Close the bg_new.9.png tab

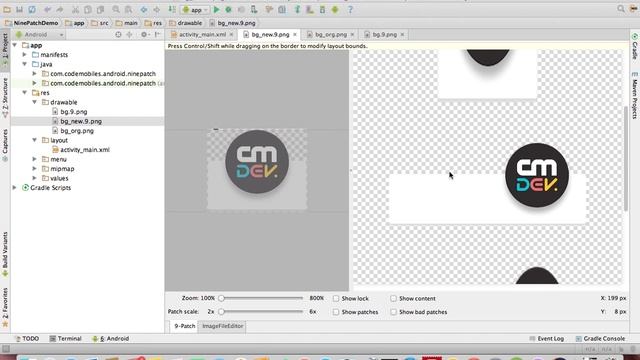(295, 35)
